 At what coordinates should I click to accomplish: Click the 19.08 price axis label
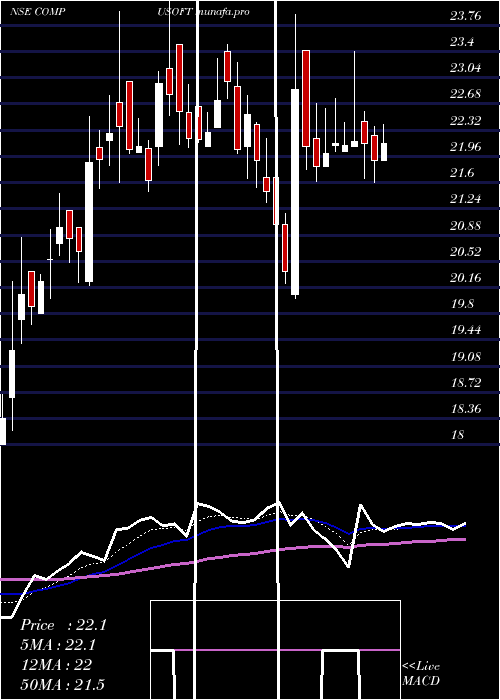coord(466,356)
